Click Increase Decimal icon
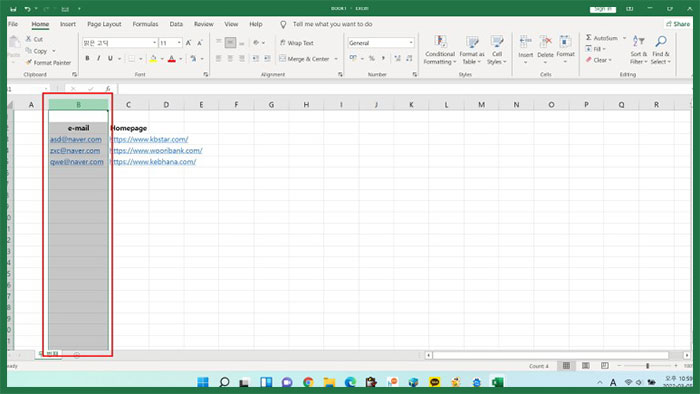The height and width of the screenshot is (394, 700). [397, 58]
